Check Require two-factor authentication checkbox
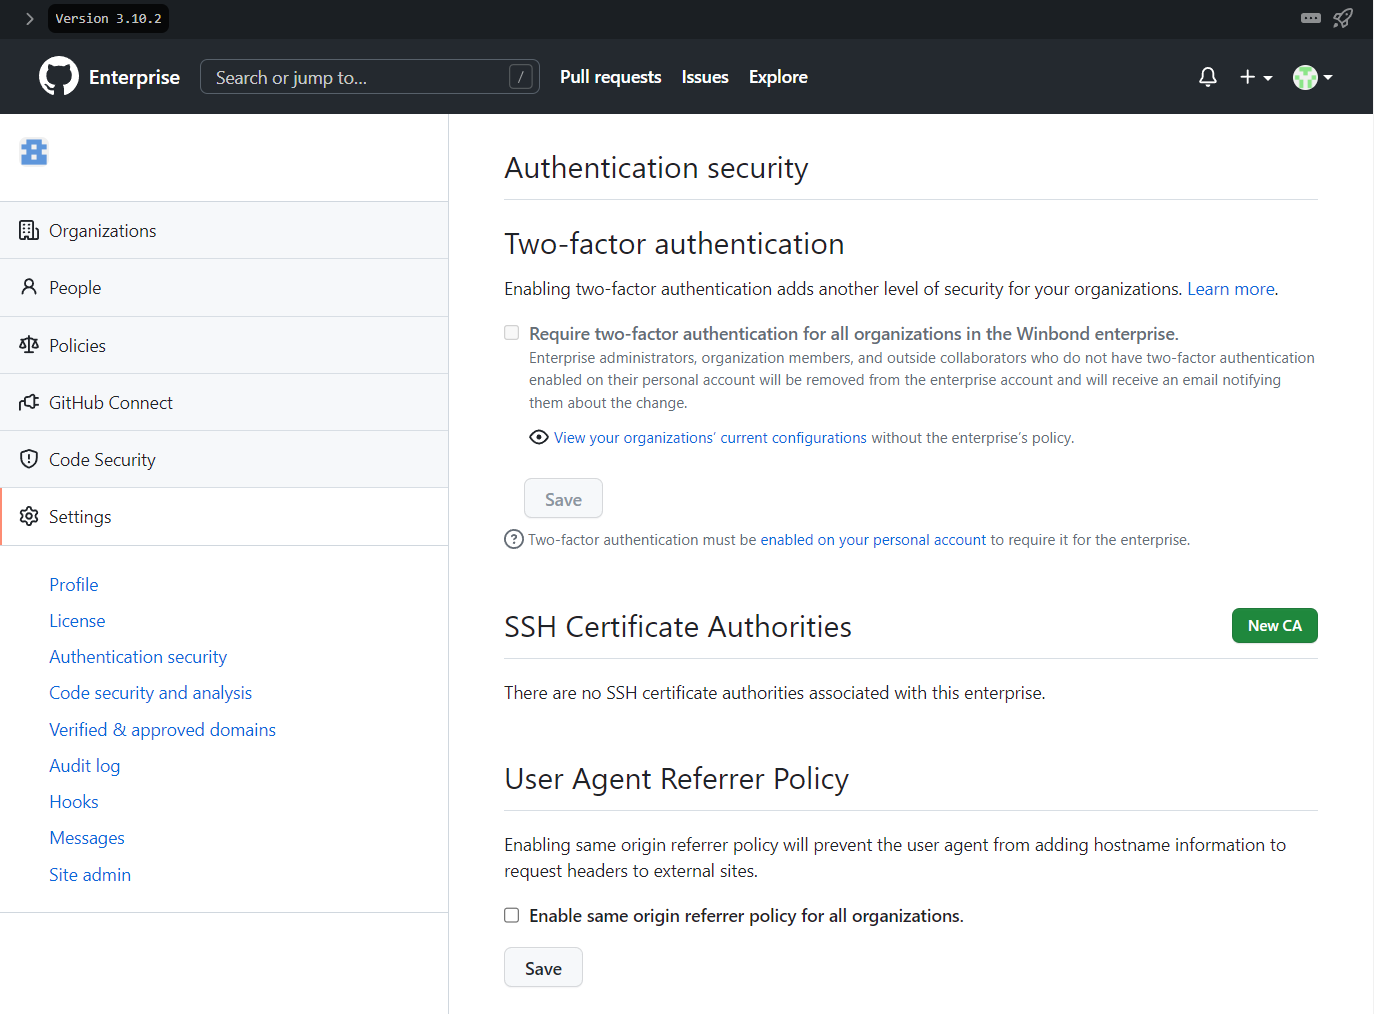This screenshot has width=1374, height=1014. coord(512,333)
